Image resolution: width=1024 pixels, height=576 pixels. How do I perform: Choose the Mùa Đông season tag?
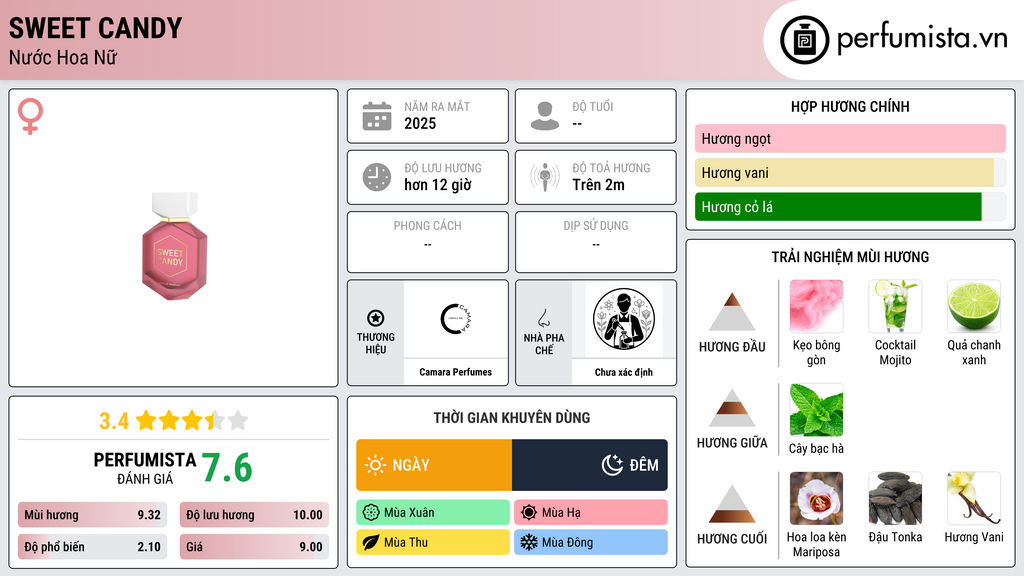coord(591,542)
